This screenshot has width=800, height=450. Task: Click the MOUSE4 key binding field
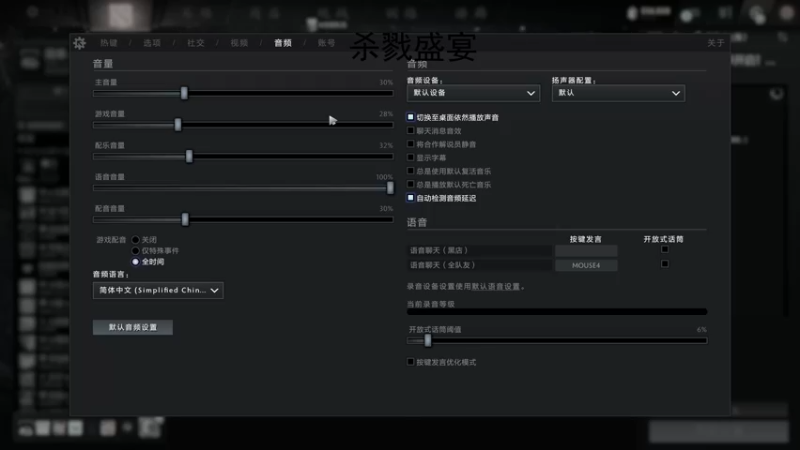click(586, 265)
